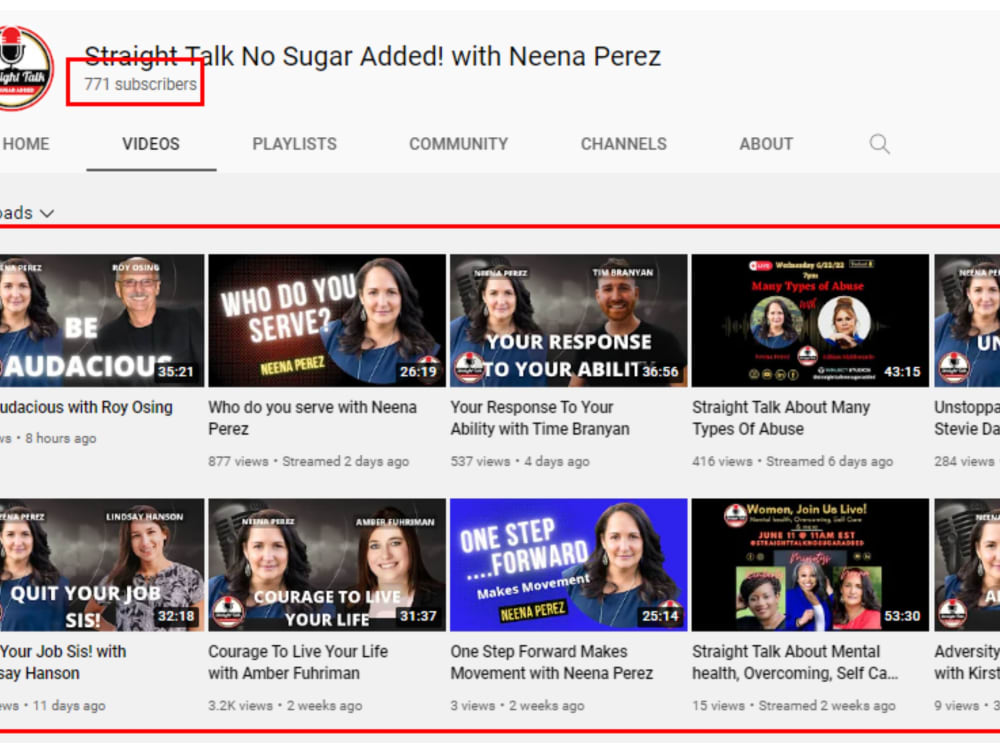Open the Be Audacious Roy Osing thumbnail
1000x750 pixels.
tap(102, 321)
